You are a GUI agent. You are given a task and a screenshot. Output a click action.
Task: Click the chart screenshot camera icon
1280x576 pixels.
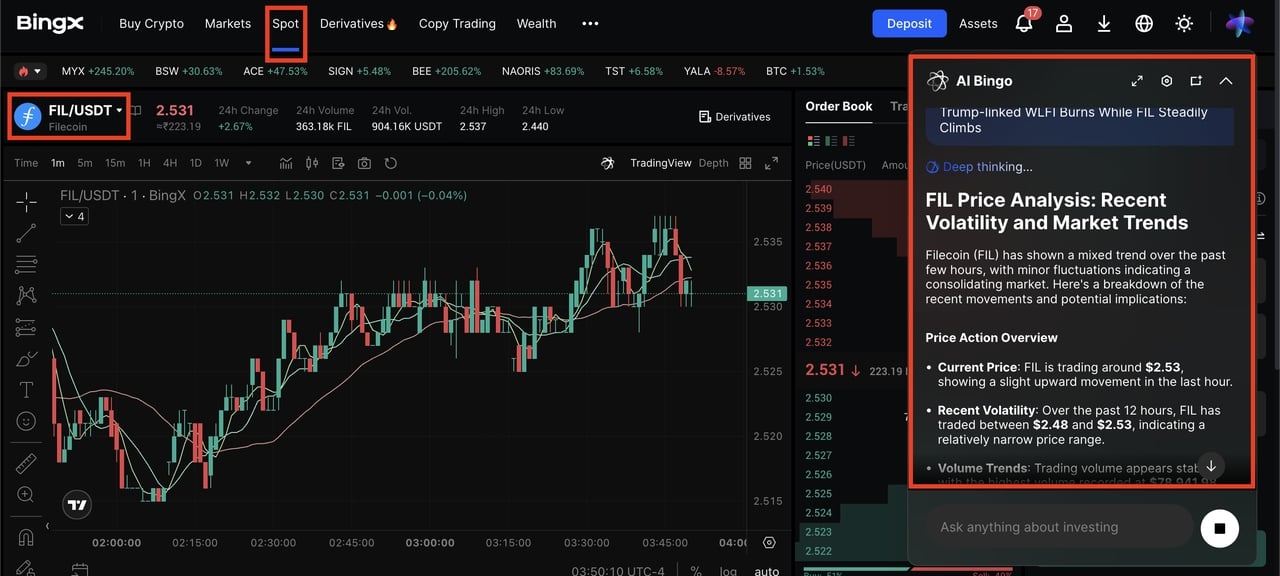tap(364, 163)
